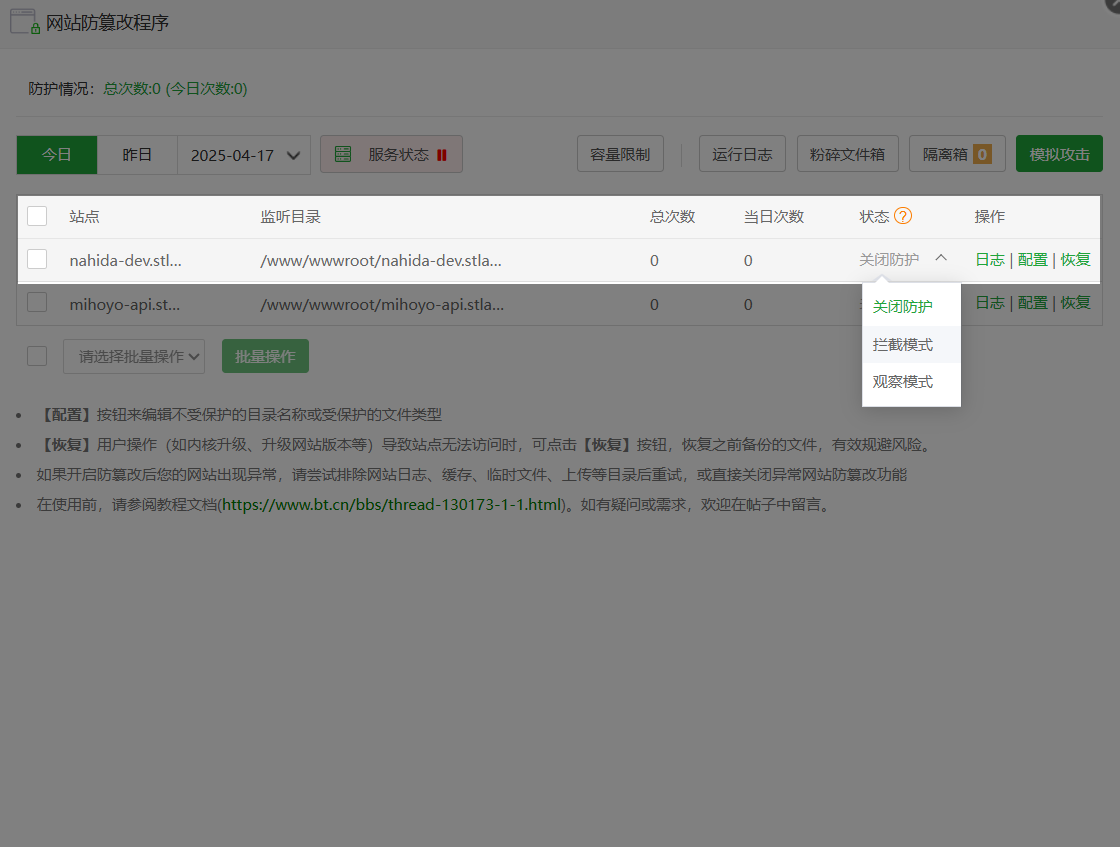Open the 粉碎文件箱
The image size is (1120, 847).
point(847,153)
